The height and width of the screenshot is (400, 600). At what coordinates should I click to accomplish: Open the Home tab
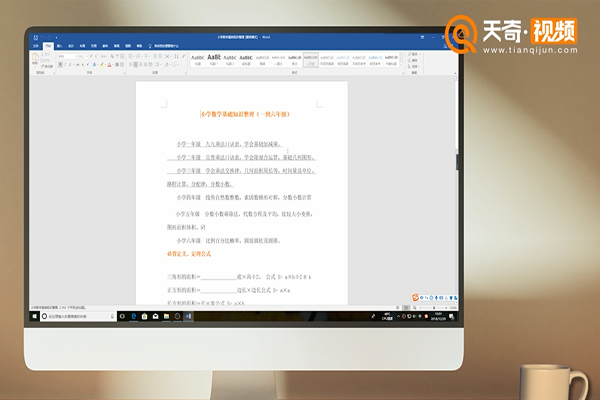coord(48,46)
